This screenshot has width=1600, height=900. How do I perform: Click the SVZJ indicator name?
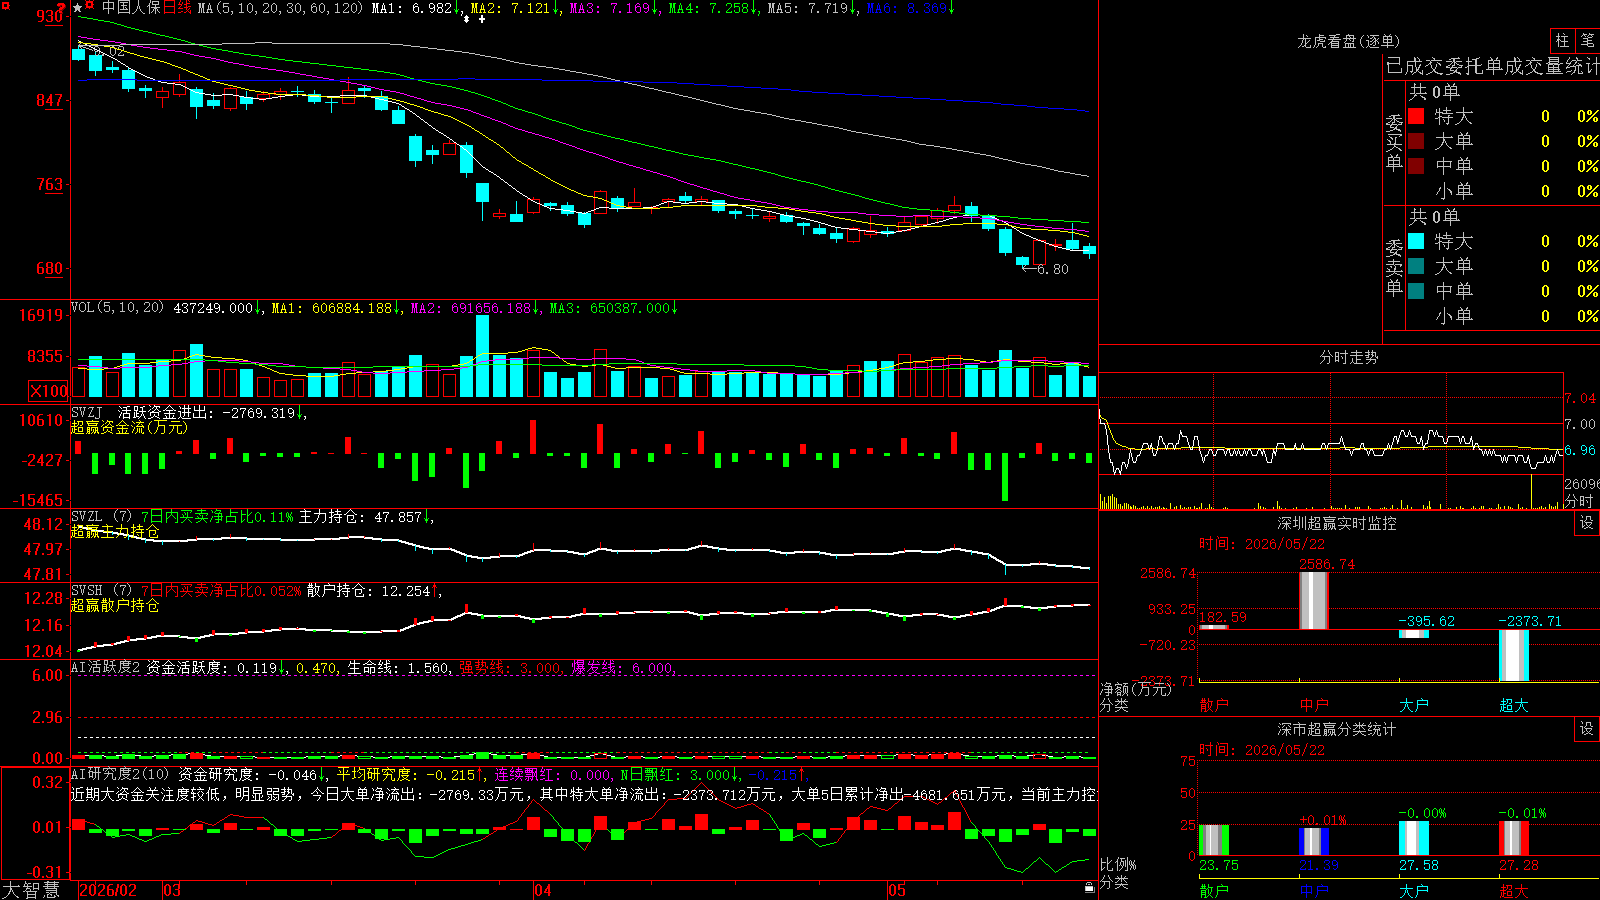tap(87, 412)
